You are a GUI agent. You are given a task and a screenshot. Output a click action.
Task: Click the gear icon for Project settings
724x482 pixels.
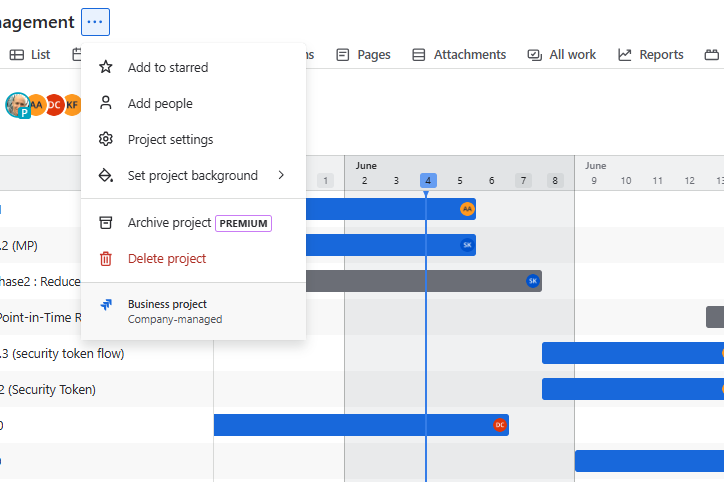(106, 139)
